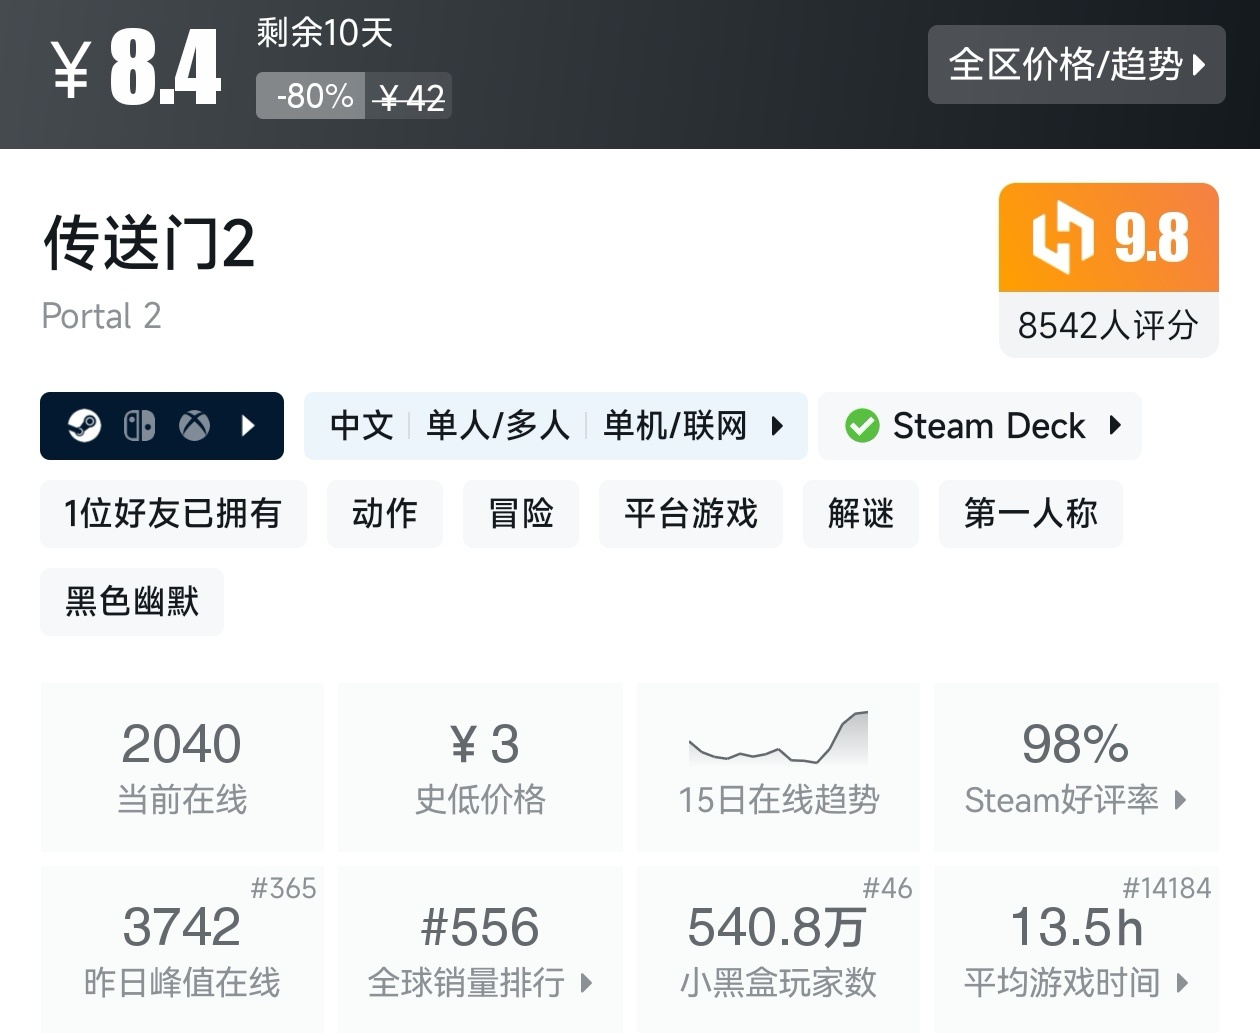Click the #365 rank label
Screen dimensions: 1260x1033
coord(283,888)
